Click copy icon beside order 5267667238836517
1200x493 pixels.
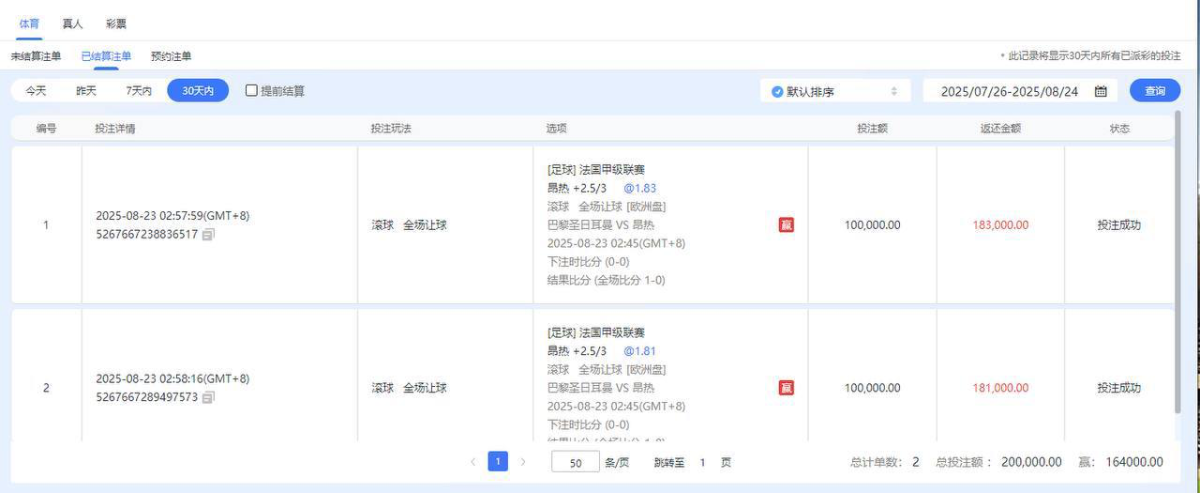(x=208, y=235)
